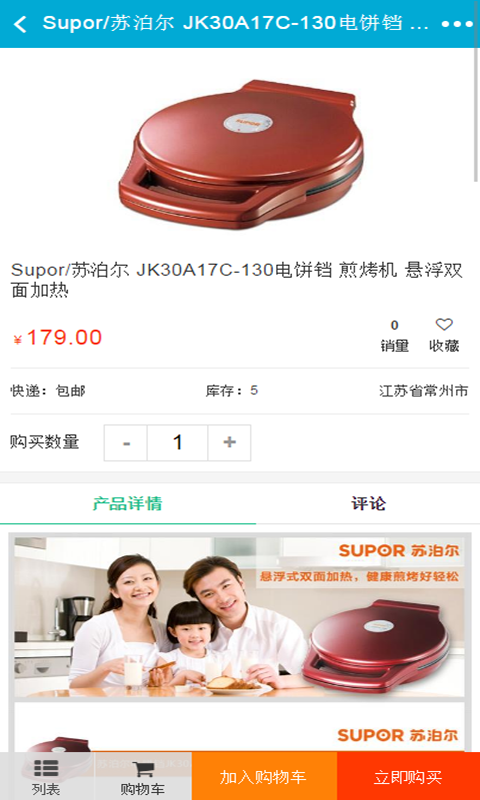This screenshot has height=800, width=480.
Task: Tap the 销量 sales count
Action: [x=394, y=337]
